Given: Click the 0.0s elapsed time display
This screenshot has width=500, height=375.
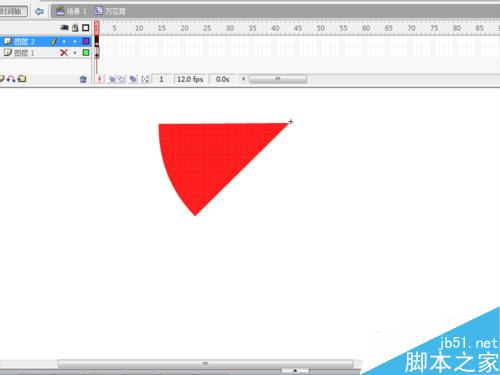Looking at the screenshot, I should click(x=222, y=79).
